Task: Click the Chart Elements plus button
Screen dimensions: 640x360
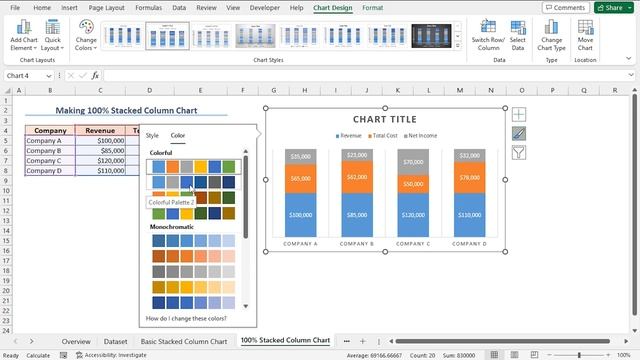Action: (519, 114)
